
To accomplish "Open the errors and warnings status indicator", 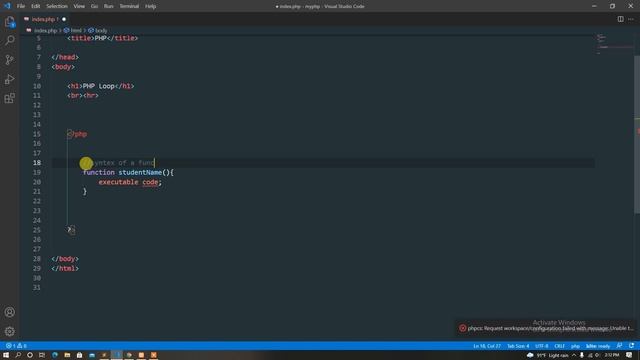I will pos(16,346).
